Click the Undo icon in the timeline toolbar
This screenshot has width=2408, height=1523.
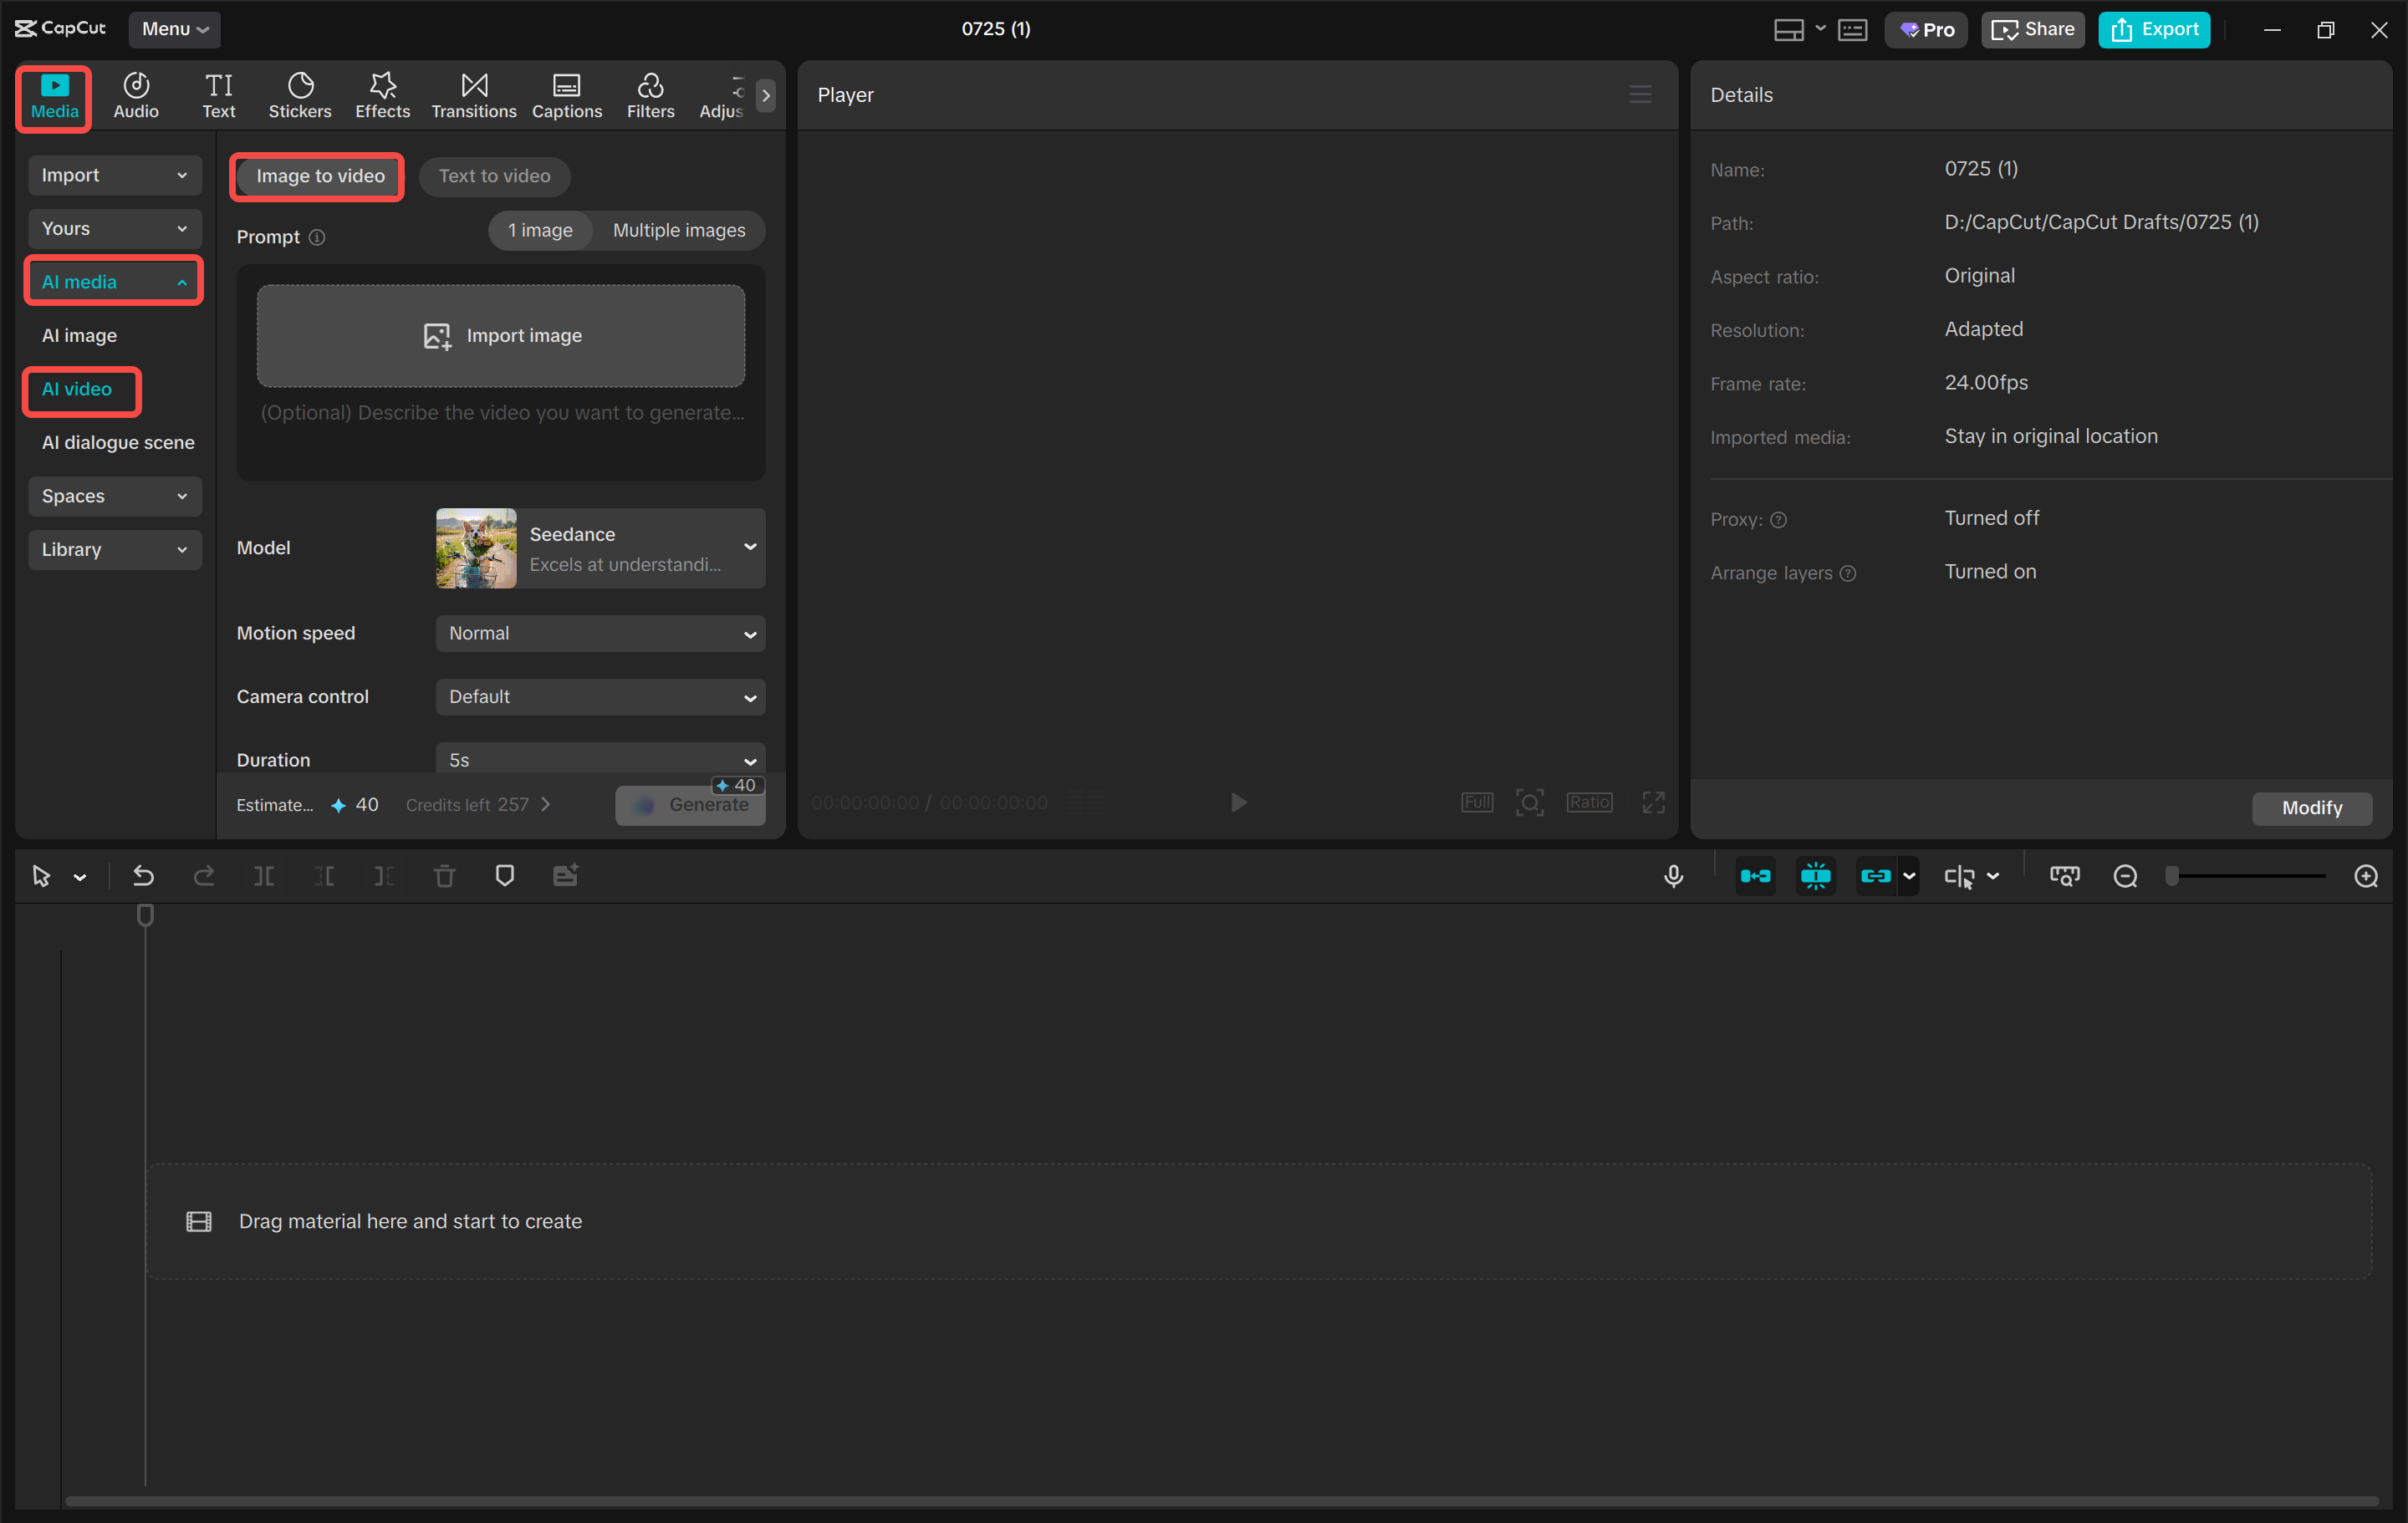[x=143, y=875]
